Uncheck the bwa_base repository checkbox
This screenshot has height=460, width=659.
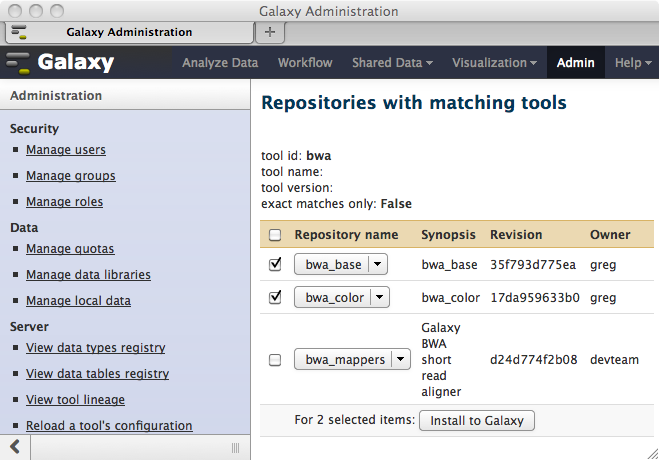tap(275, 264)
